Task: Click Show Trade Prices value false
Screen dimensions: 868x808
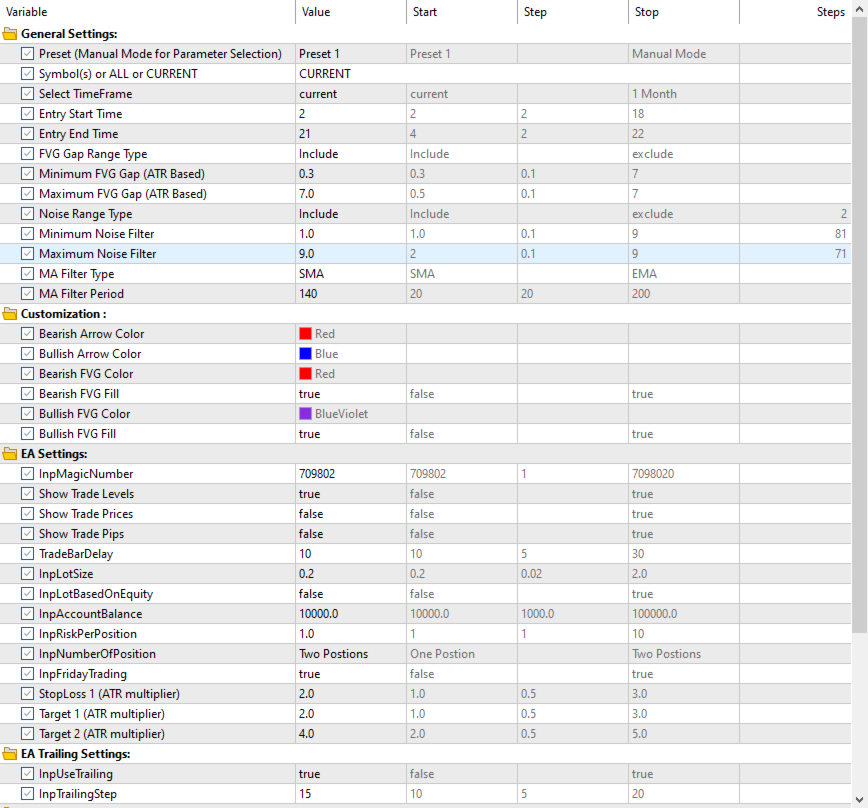Action: tap(351, 514)
